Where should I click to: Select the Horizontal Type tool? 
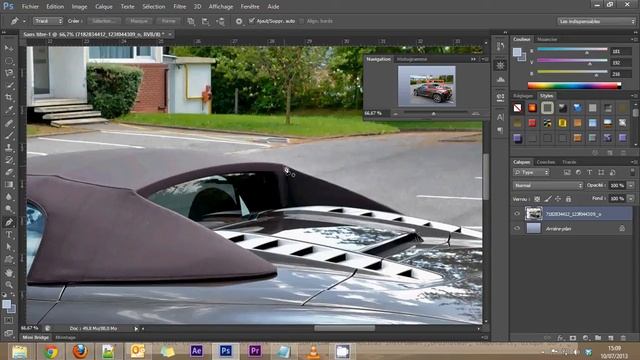coord(9,235)
